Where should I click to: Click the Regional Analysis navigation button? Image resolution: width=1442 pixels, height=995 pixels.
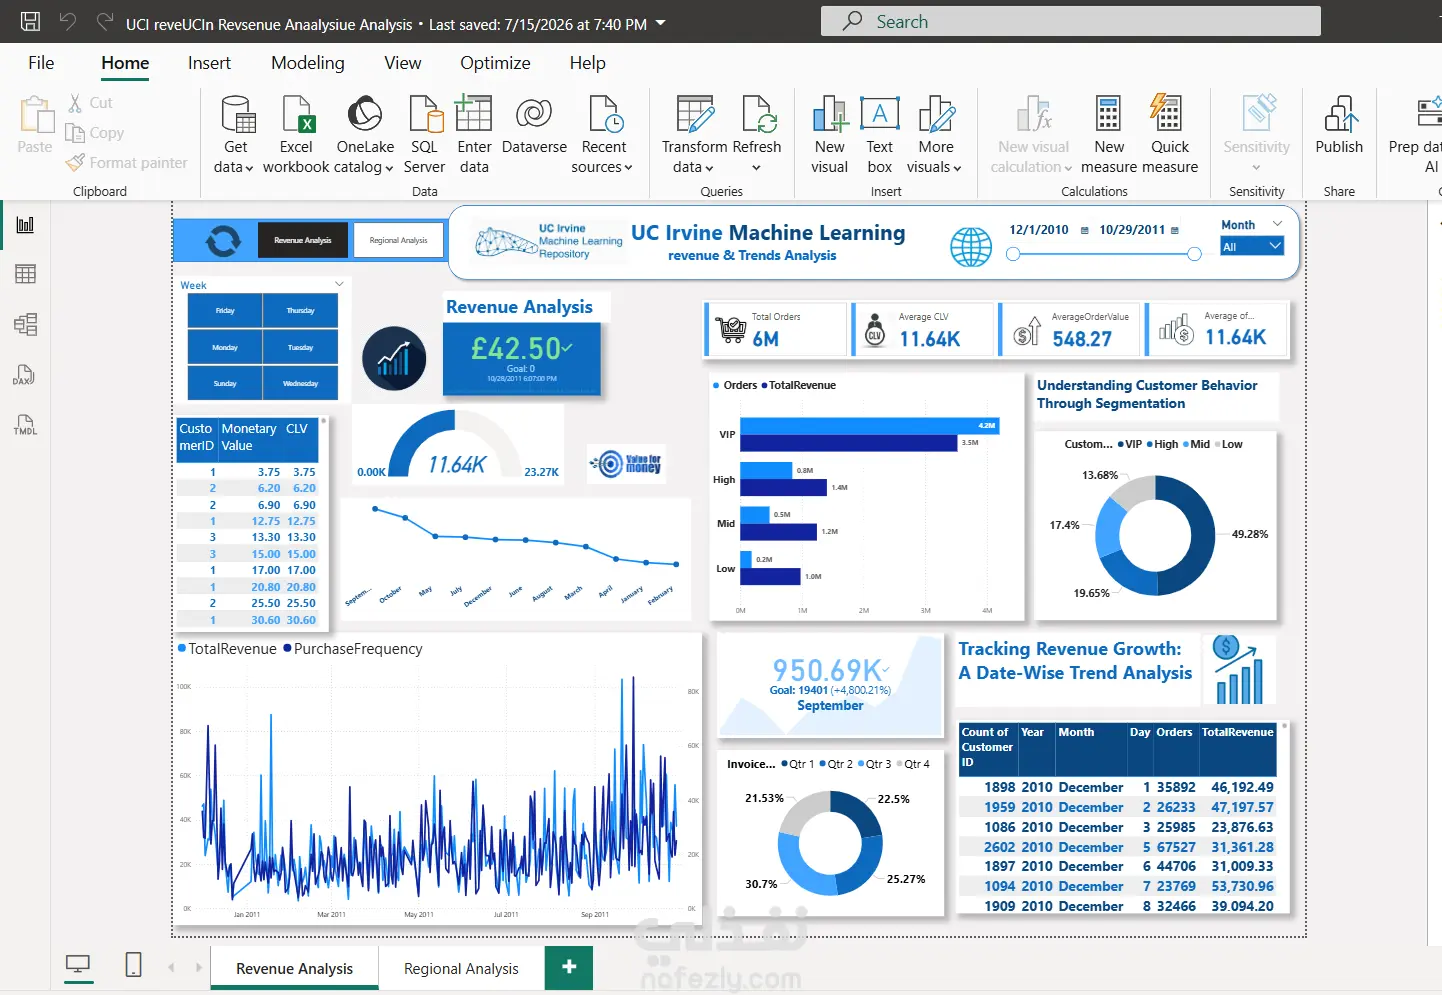pos(398,240)
